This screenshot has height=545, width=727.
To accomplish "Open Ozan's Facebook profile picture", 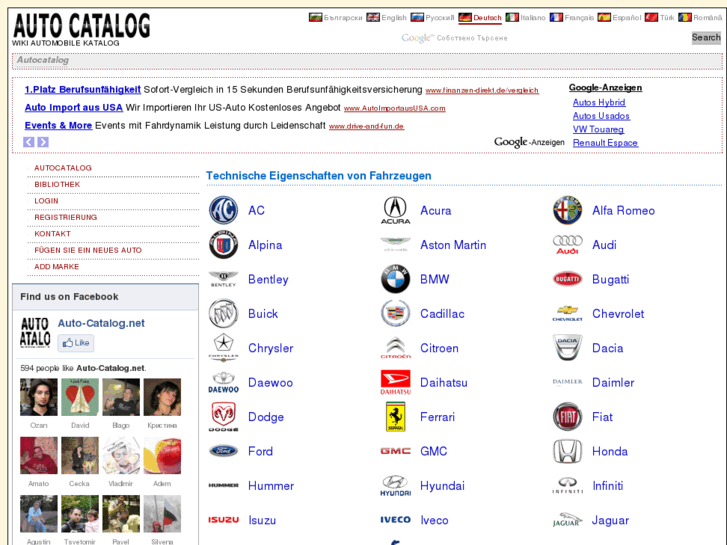I will point(39,397).
